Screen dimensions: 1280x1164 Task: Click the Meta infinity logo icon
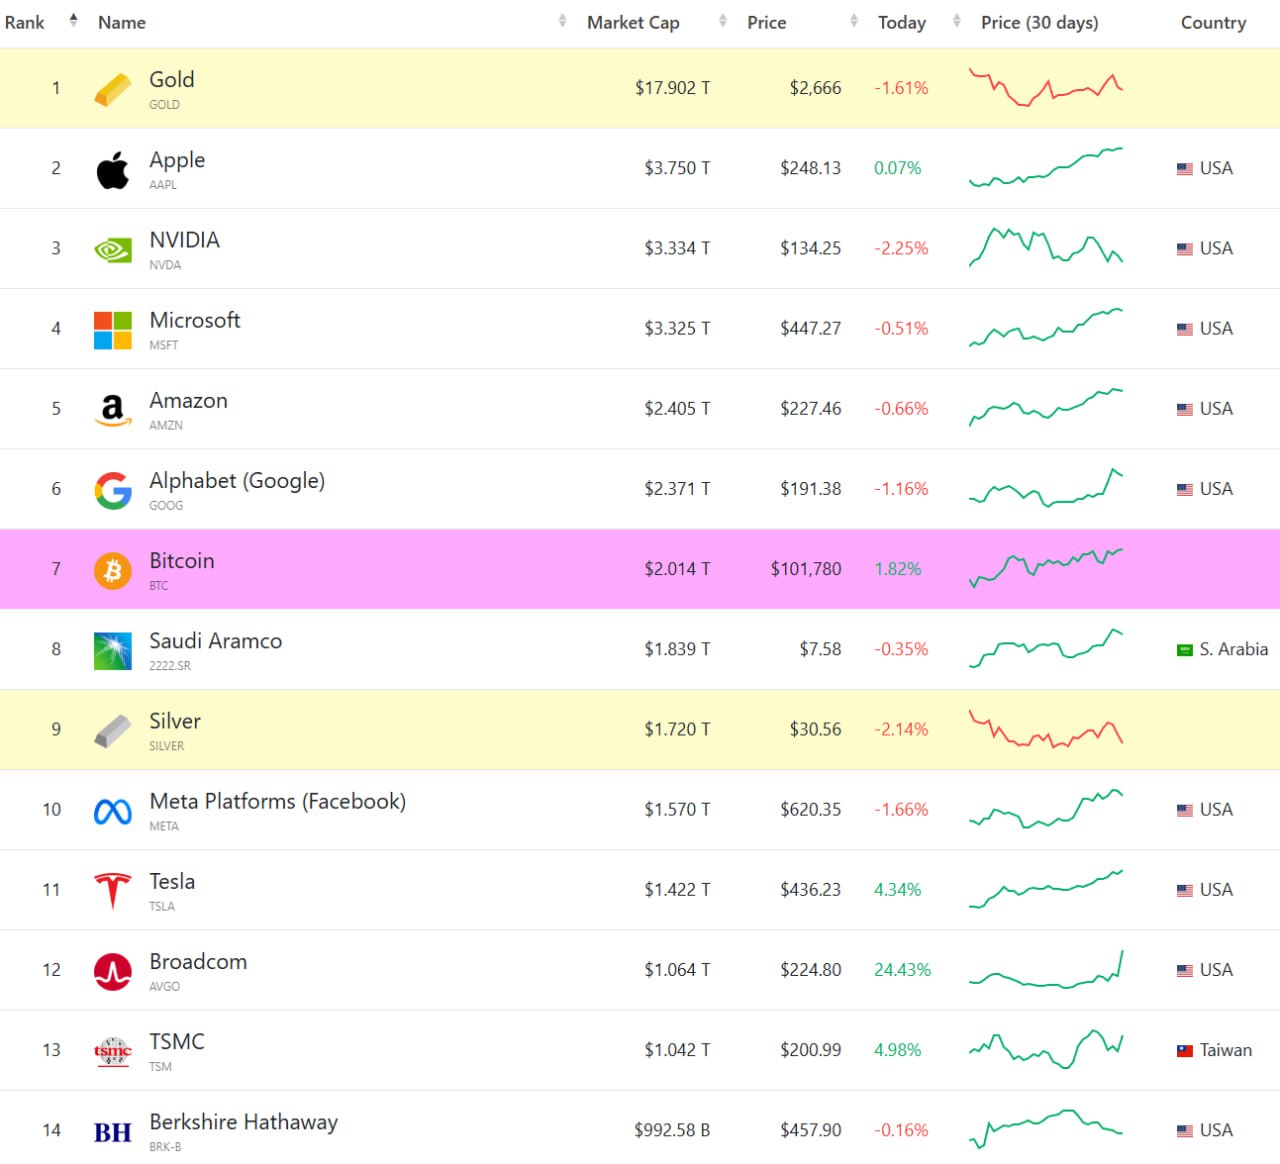[x=113, y=812]
